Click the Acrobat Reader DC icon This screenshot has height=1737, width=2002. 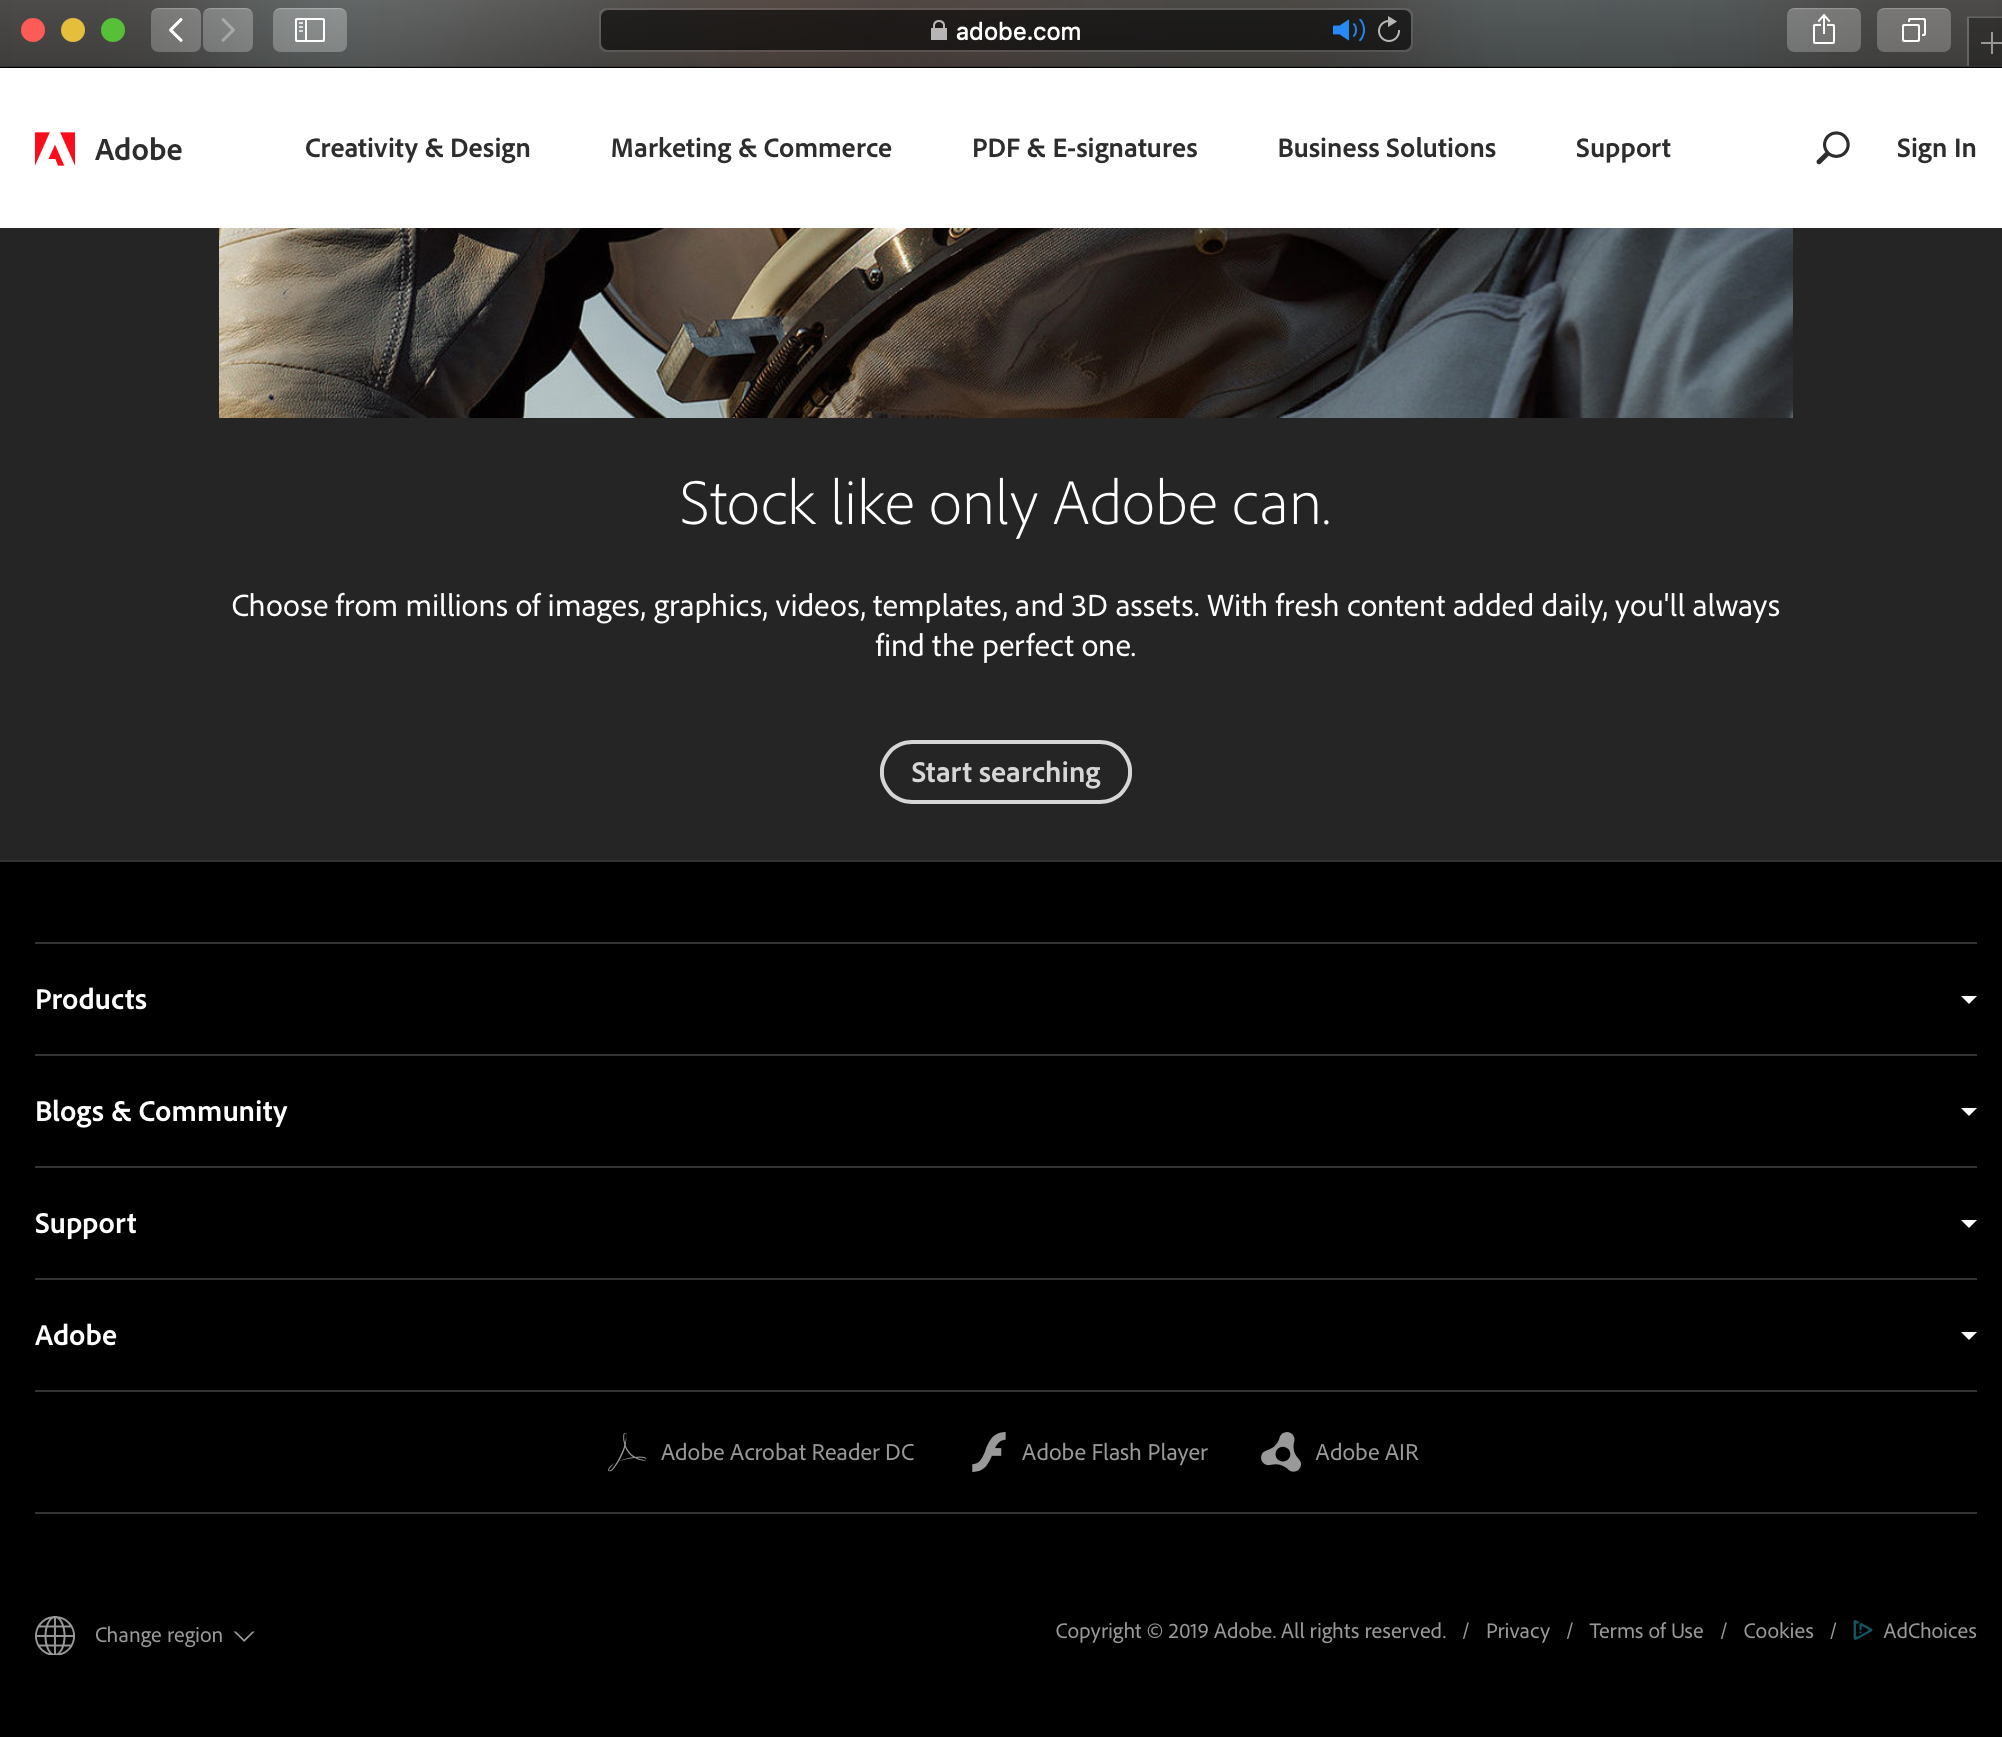[x=627, y=1452]
